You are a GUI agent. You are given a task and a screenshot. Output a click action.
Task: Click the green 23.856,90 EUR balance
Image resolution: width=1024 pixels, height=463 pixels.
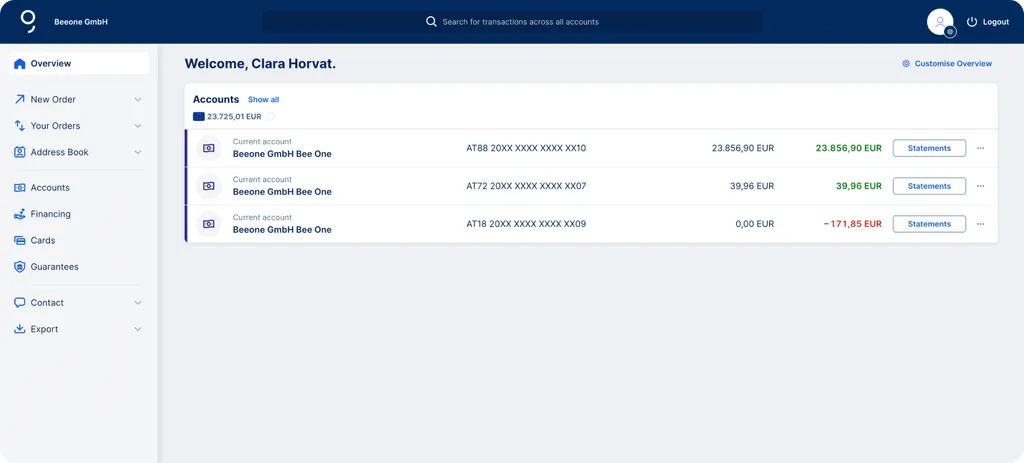point(848,148)
